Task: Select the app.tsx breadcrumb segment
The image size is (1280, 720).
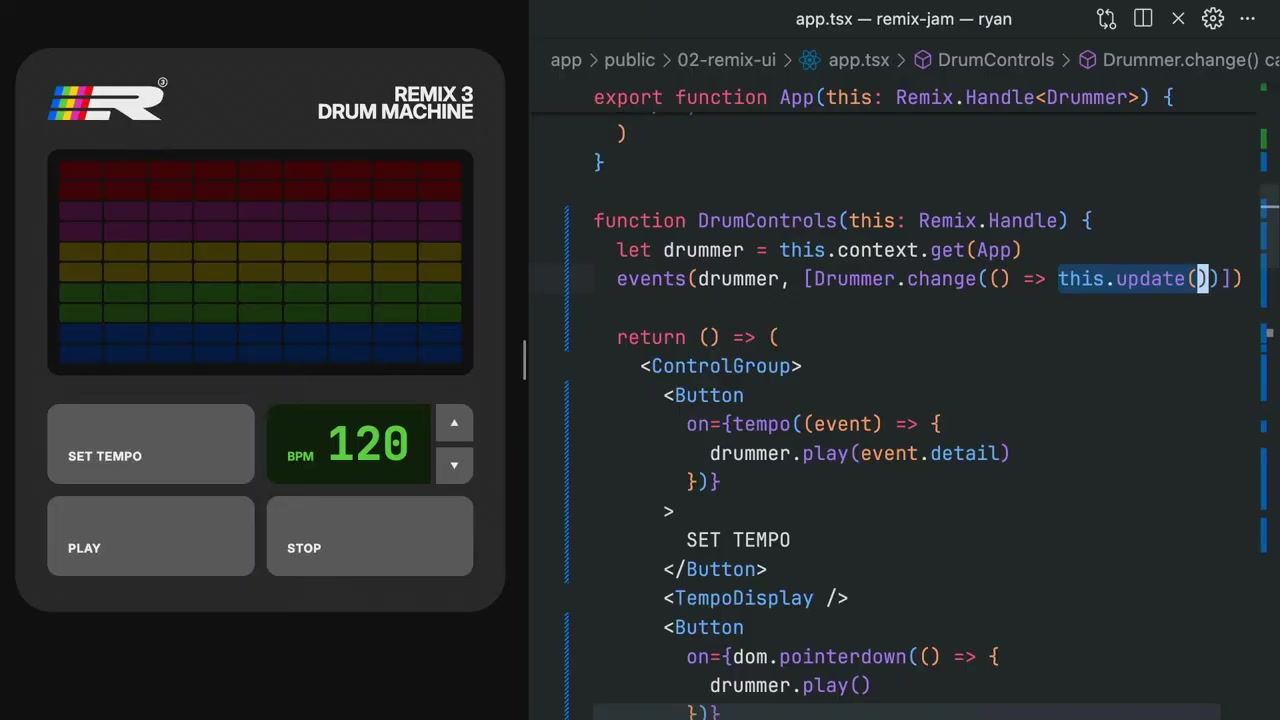Action: (x=858, y=60)
